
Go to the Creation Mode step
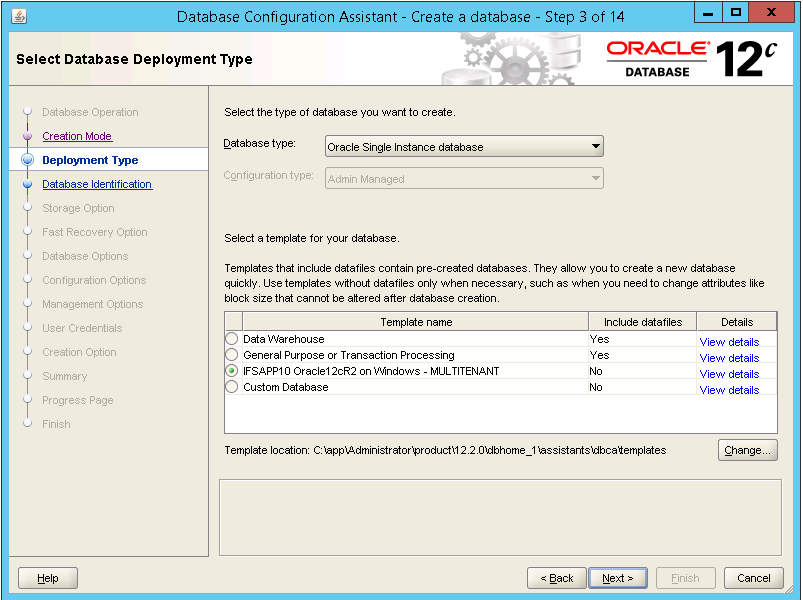coord(77,136)
